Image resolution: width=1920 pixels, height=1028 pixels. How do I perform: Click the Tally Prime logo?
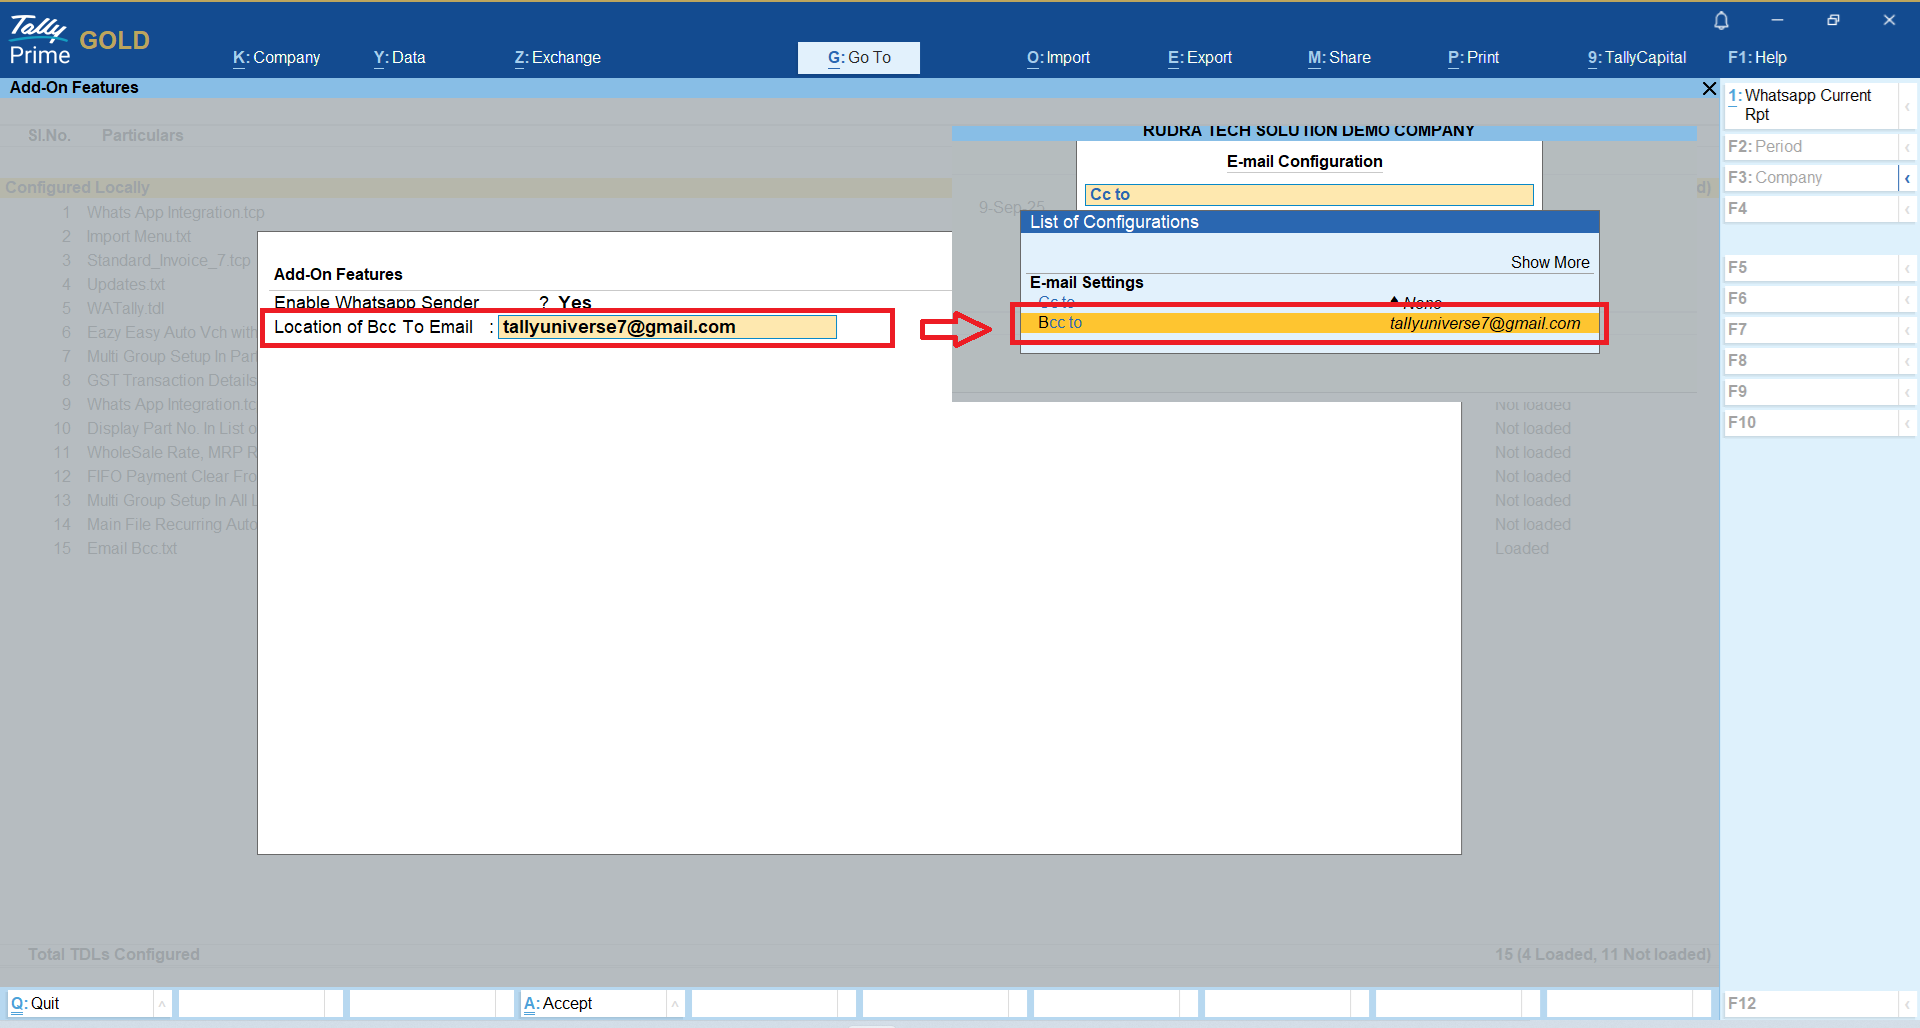tap(40, 40)
